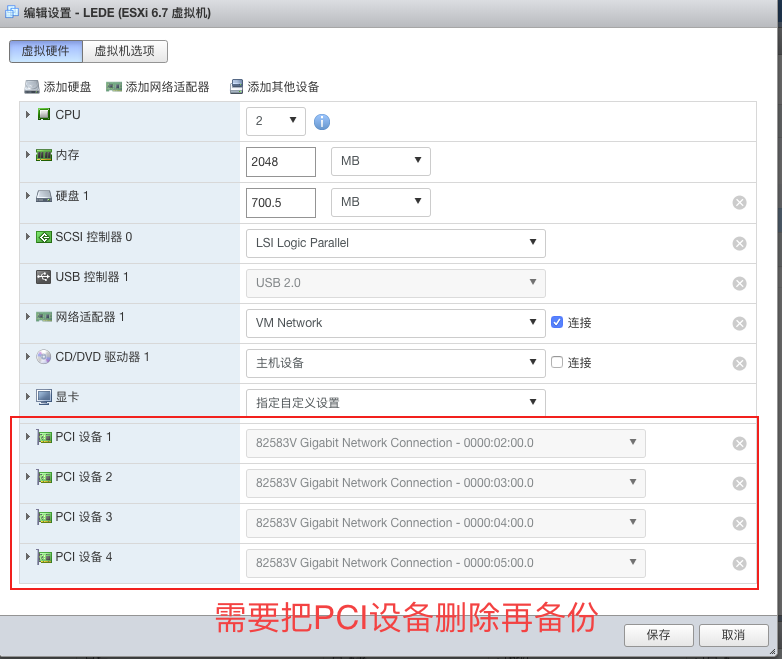Click the CPU info icon

coord(322,122)
